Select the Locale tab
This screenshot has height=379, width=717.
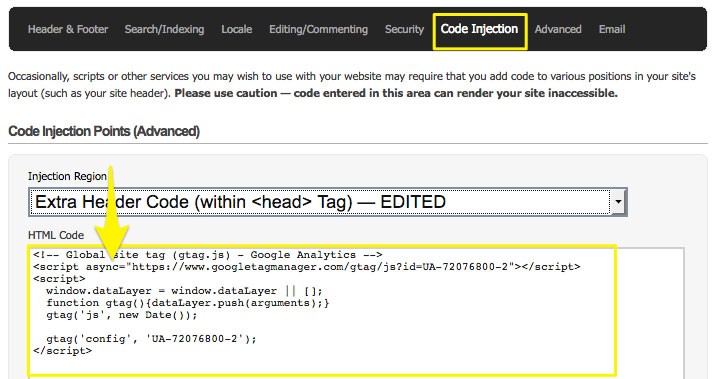point(236,29)
